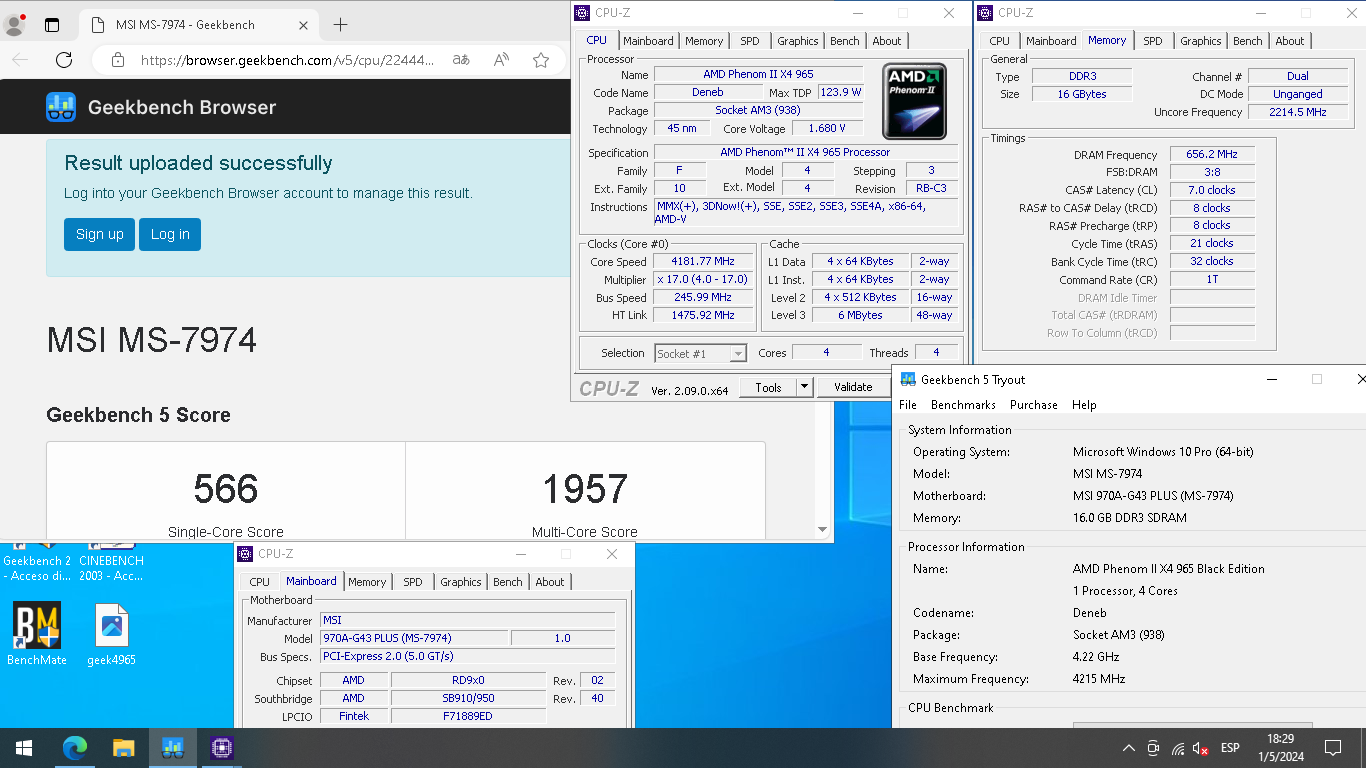Image resolution: width=1366 pixels, height=768 pixels.
Task: Click the Tools button in CPU-Z
Action: [x=768, y=387]
